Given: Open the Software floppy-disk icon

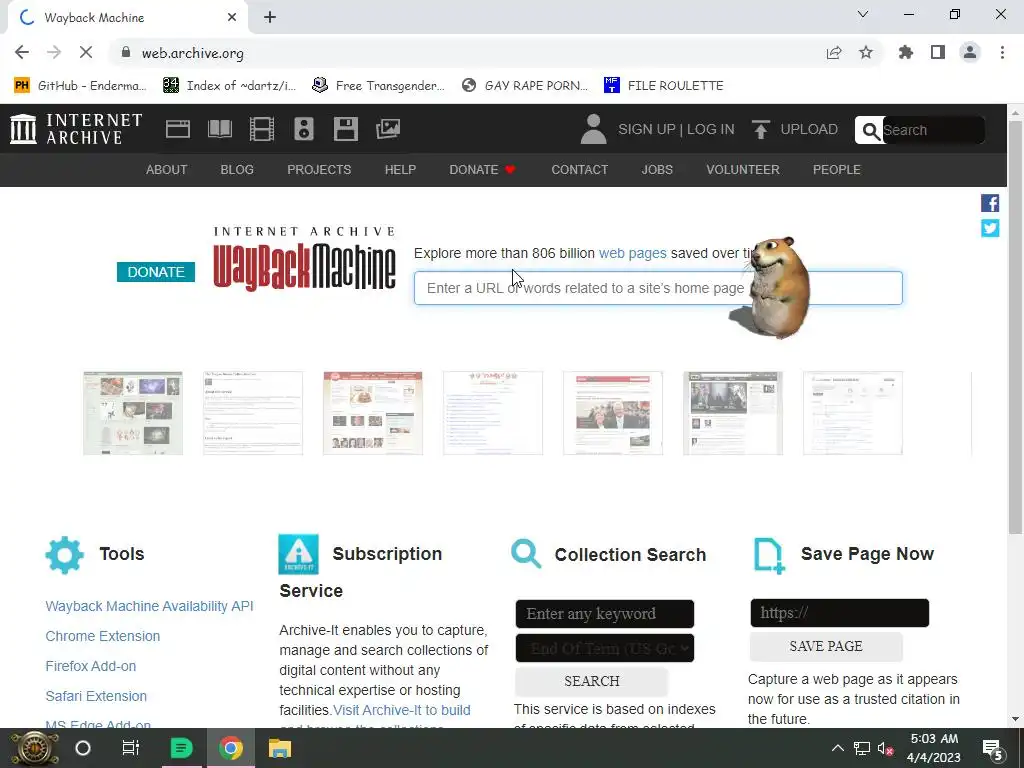Looking at the screenshot, I should point(345,129).
